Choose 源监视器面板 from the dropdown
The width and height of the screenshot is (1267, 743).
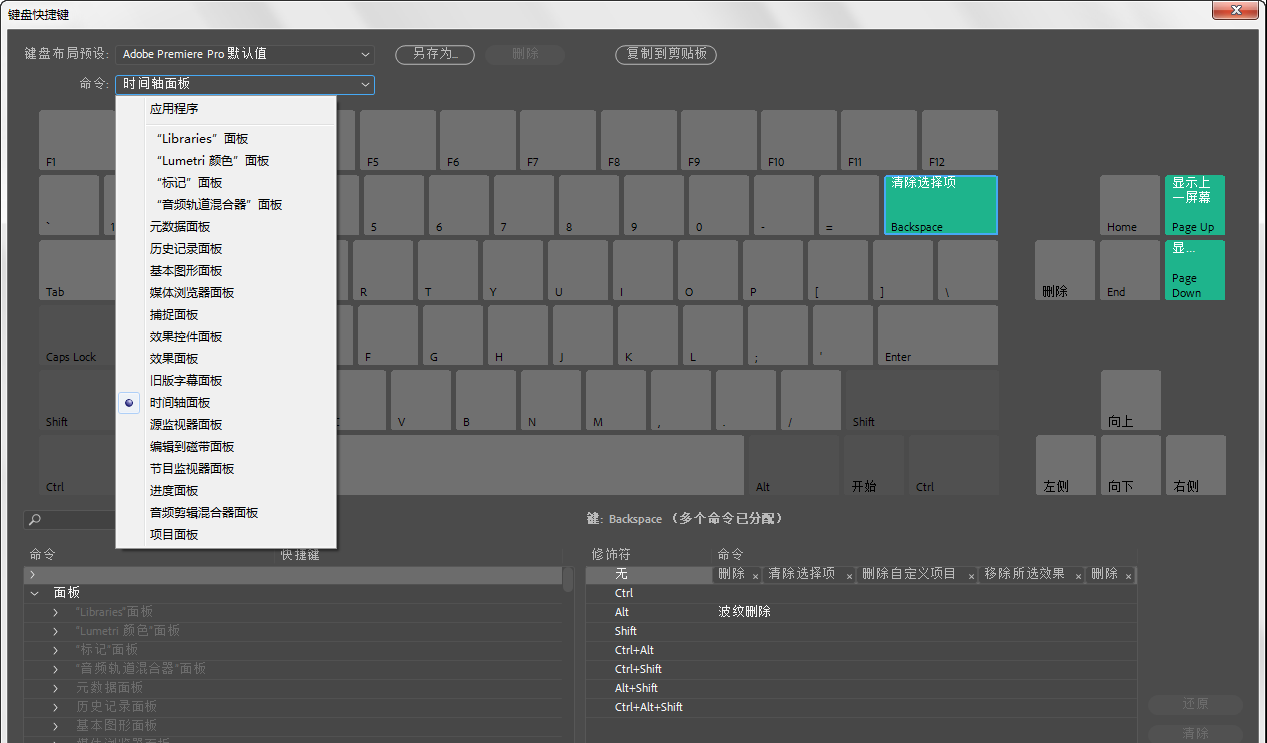point(226,424)
